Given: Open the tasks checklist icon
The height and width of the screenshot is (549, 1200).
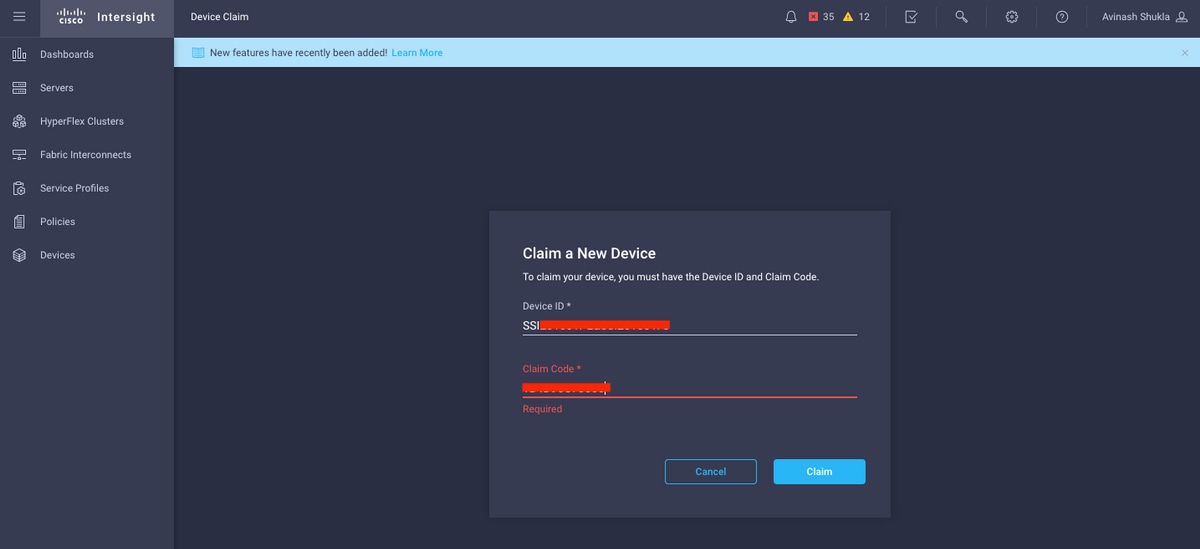Looking at the screenshot, I should [911, 17].
